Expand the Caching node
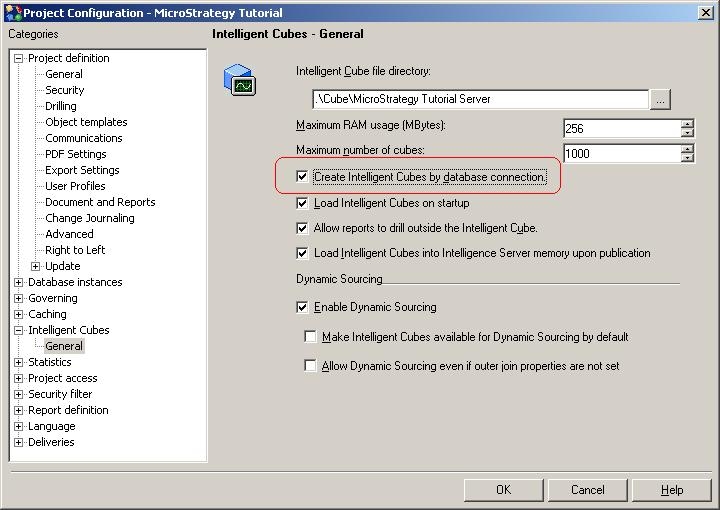Viewport: 720px width, 510px height. pos(18,314)
